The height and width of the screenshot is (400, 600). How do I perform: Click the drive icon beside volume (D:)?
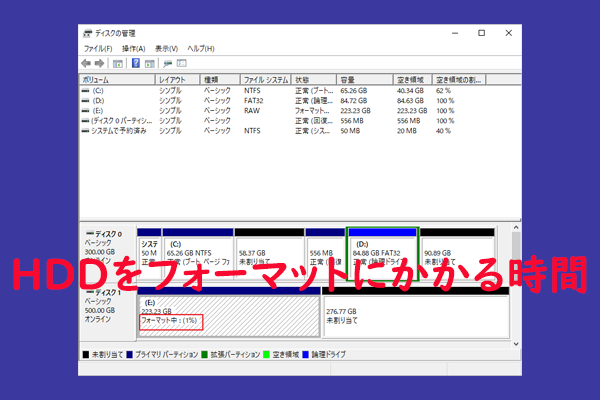pyautogui.click(x=85, y=101)
